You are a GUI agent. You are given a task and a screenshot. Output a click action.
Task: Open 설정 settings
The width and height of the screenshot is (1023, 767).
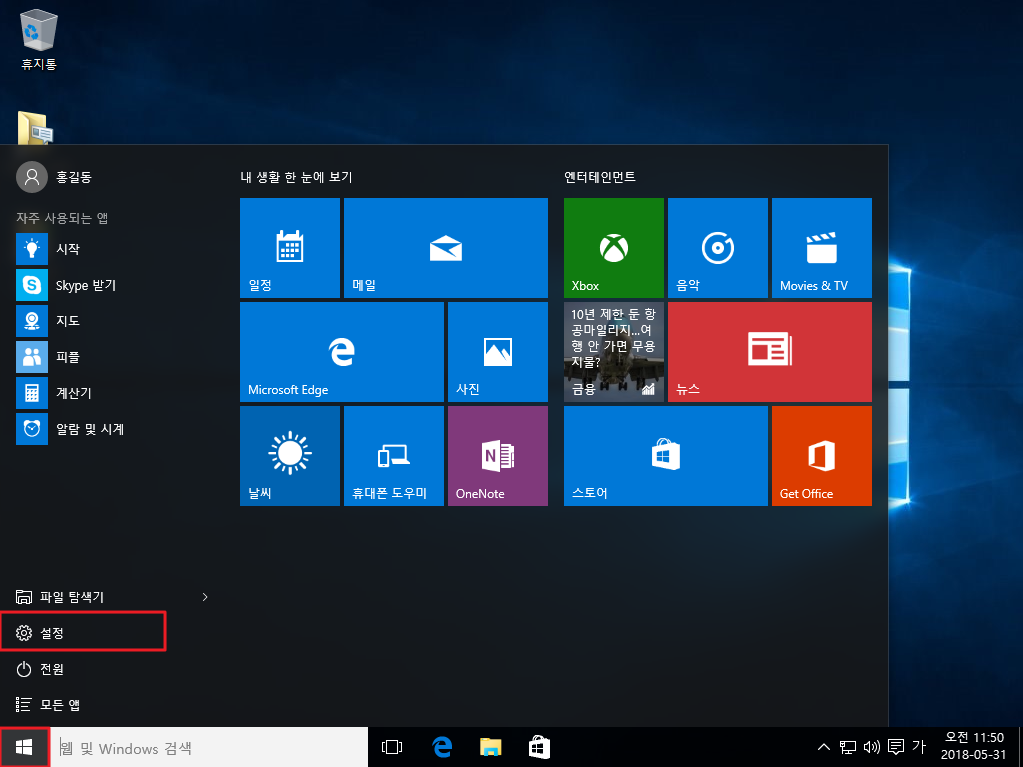[x=83, y=633]
